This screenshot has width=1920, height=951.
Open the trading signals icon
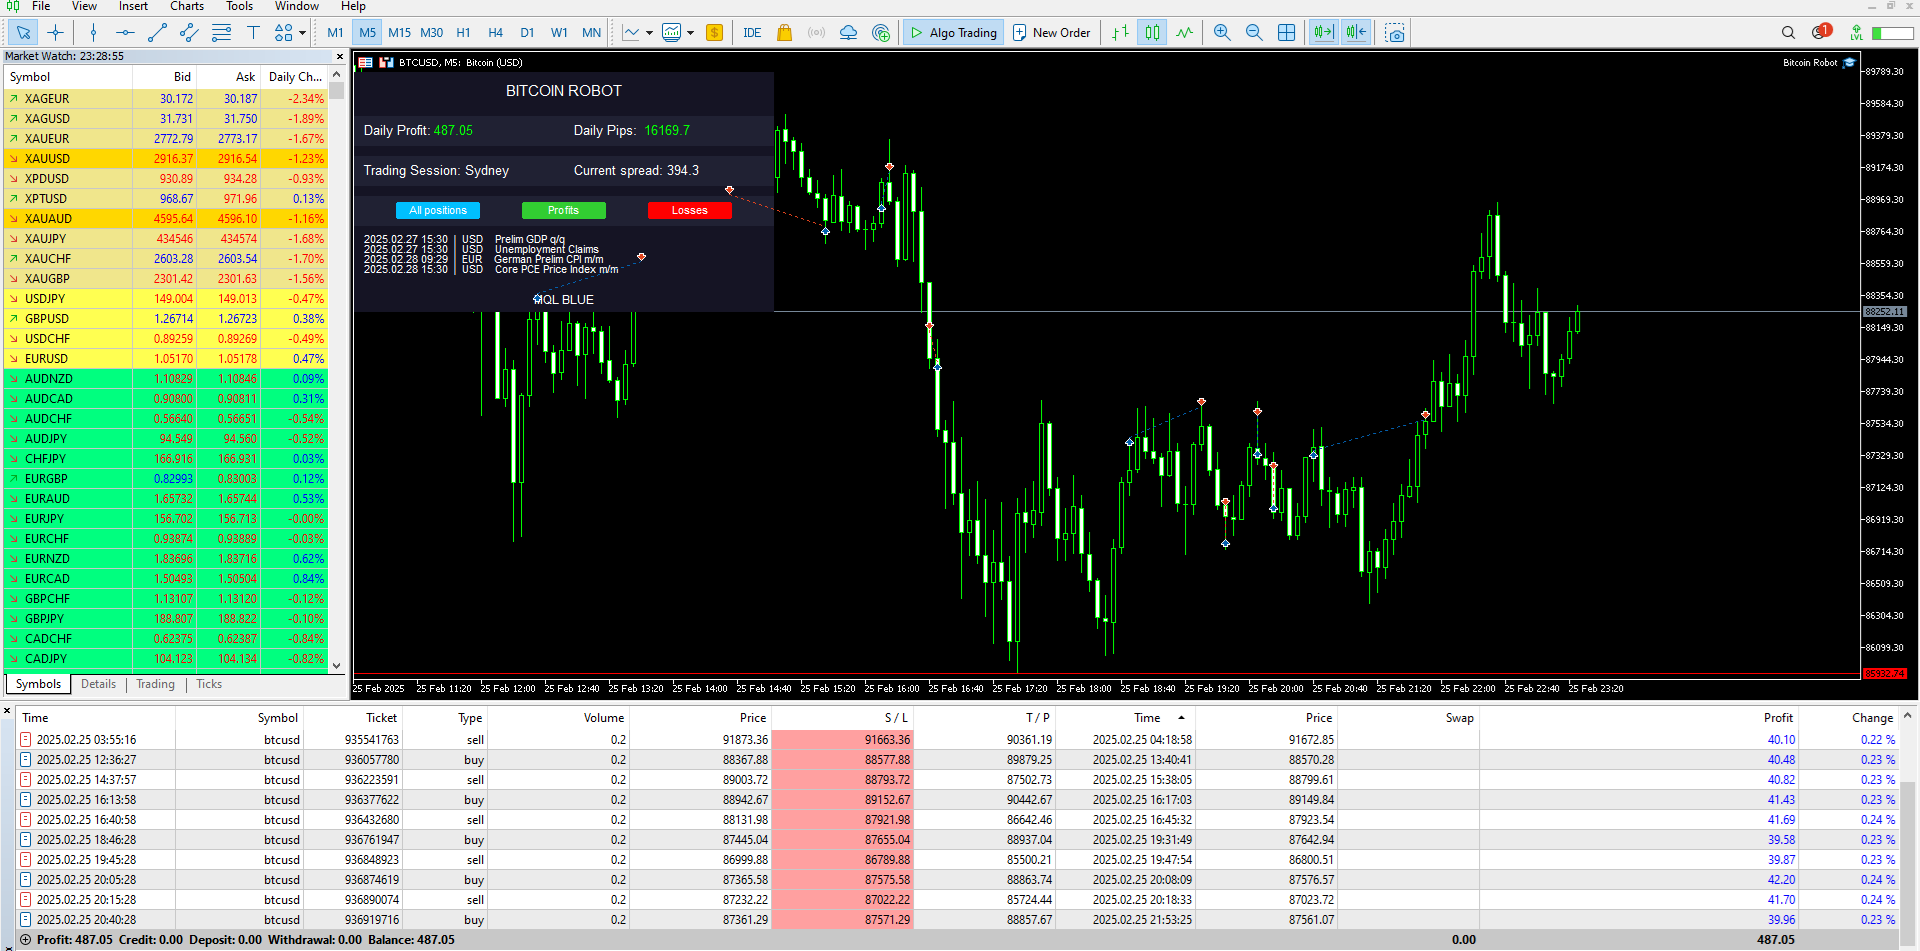pos(817,33)
